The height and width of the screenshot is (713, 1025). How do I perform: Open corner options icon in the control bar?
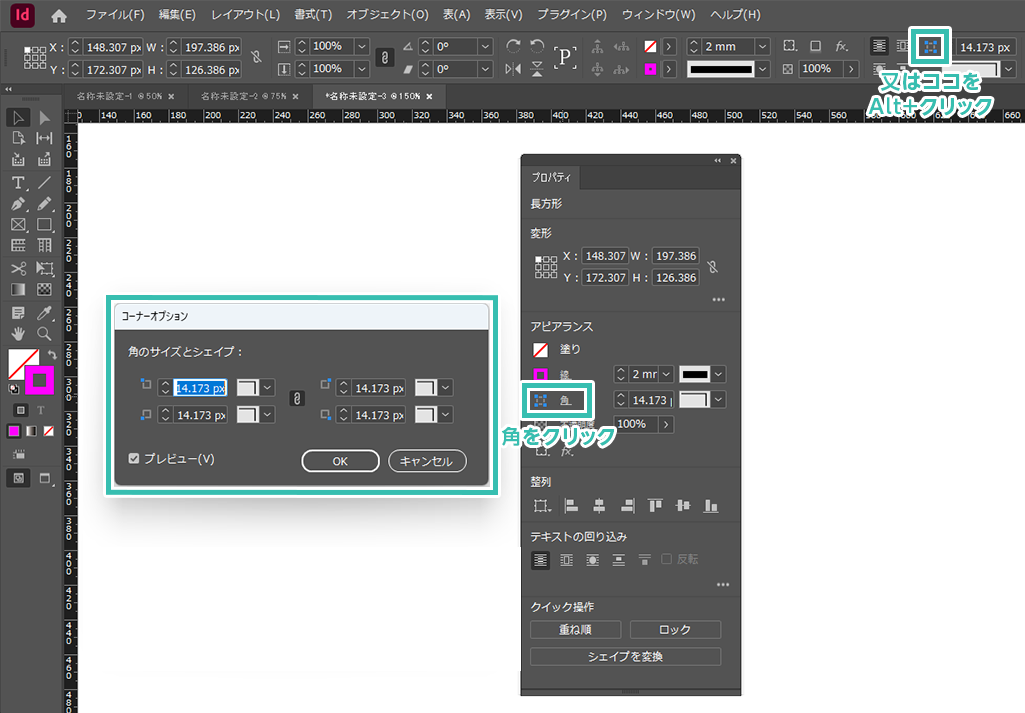pyautogui.click(x=930, y=46)
